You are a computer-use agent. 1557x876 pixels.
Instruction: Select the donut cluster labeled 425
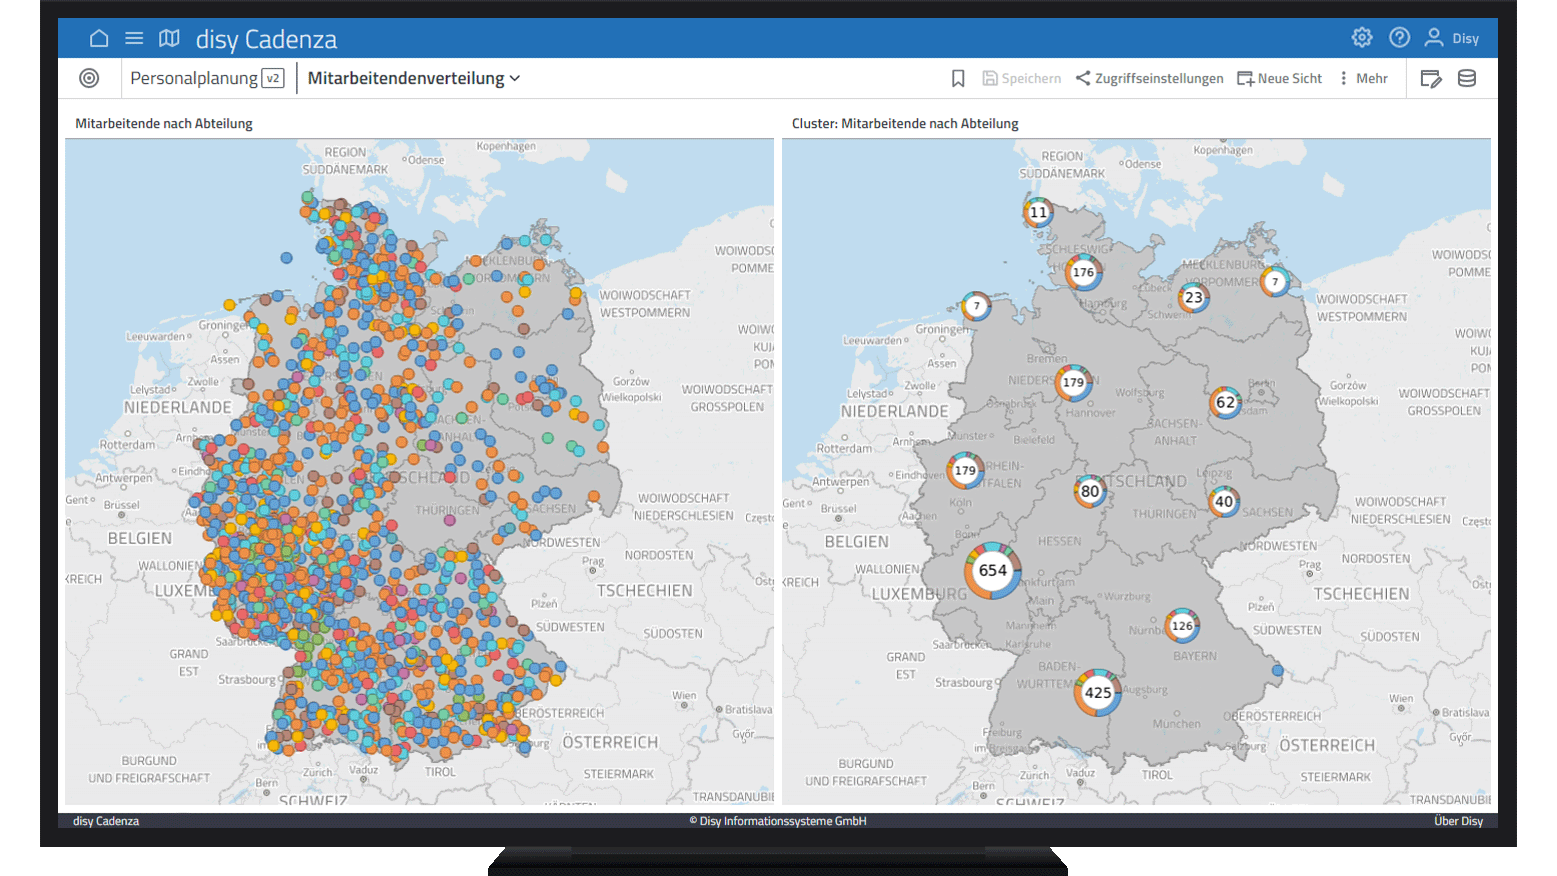click(1098, 691)
